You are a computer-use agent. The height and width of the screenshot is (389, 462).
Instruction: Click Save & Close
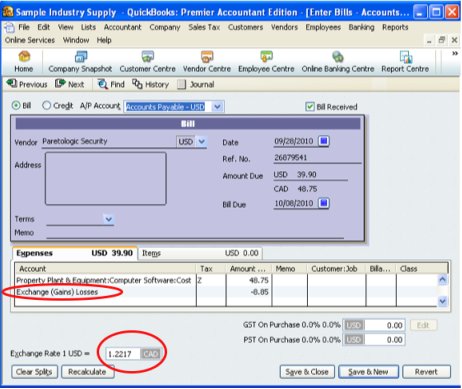(x=307, y=372)
